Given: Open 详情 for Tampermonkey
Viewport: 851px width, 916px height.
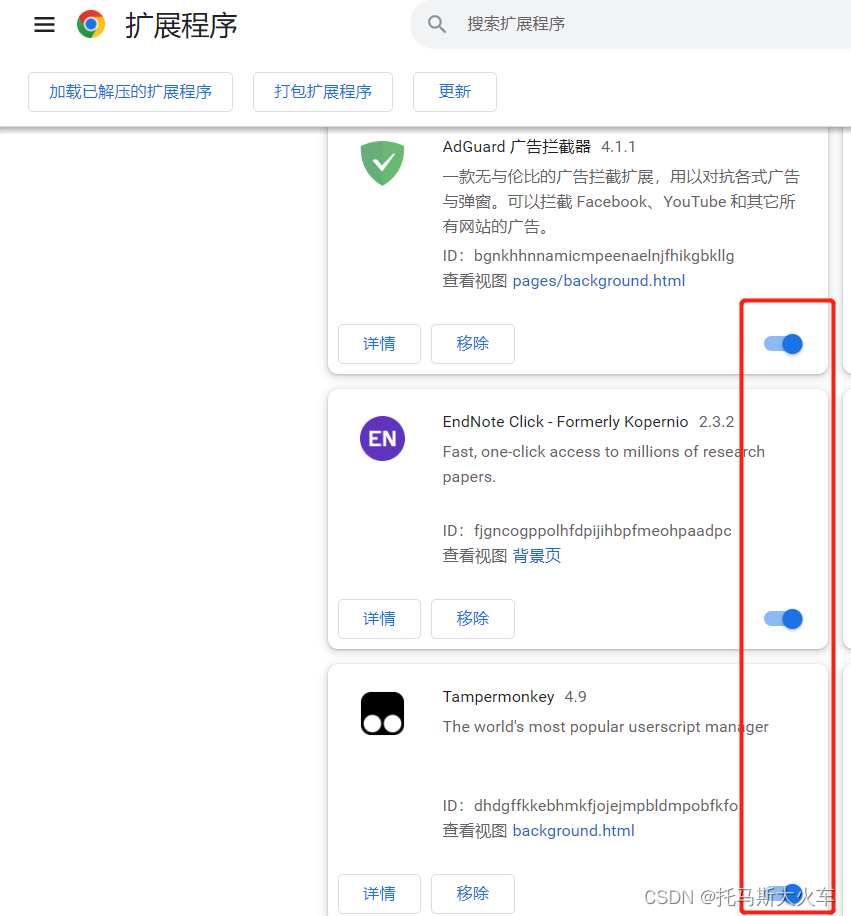Looking at the screenshot, I should (379, 894).
